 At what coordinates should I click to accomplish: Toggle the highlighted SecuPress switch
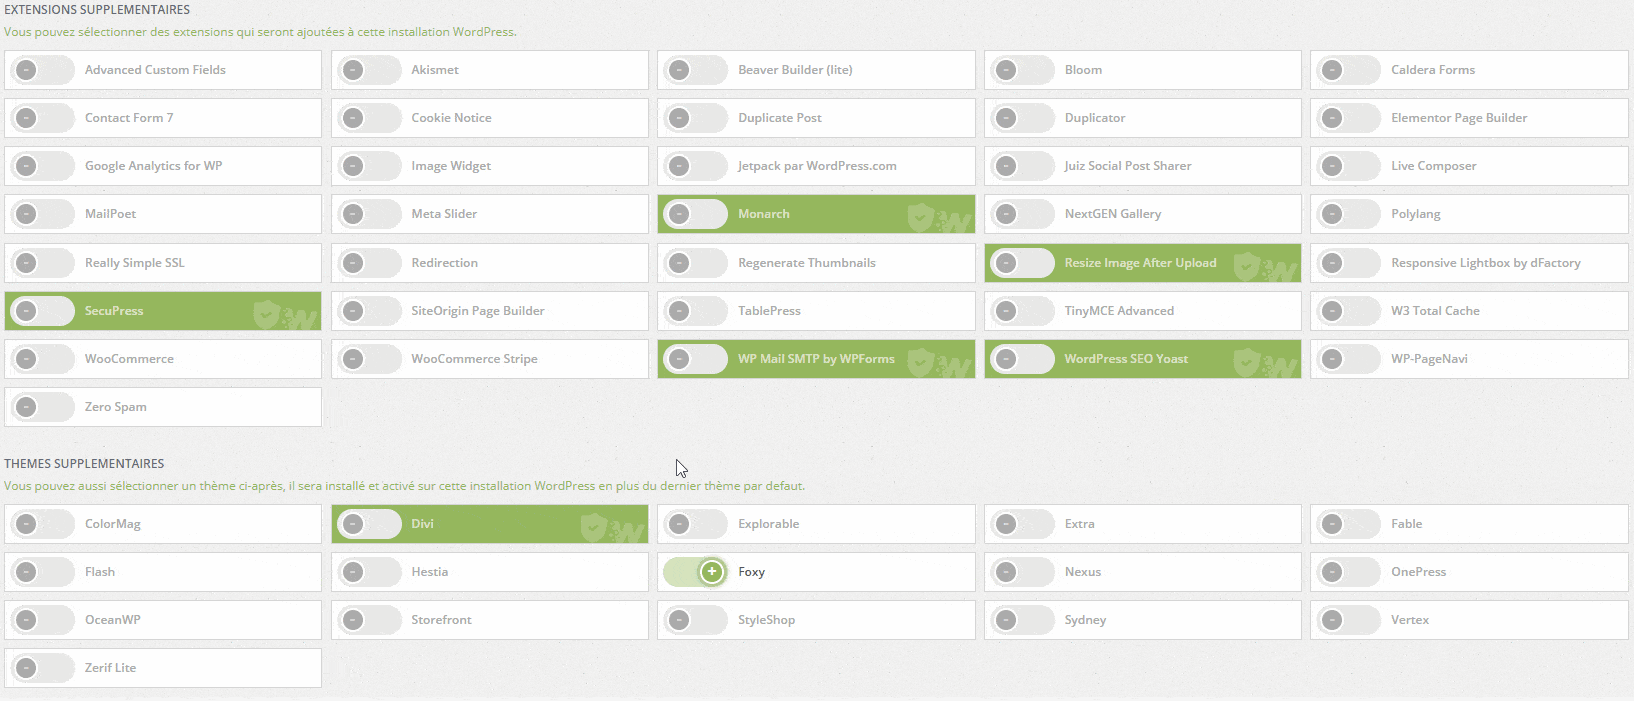click(x=42, y=311)
